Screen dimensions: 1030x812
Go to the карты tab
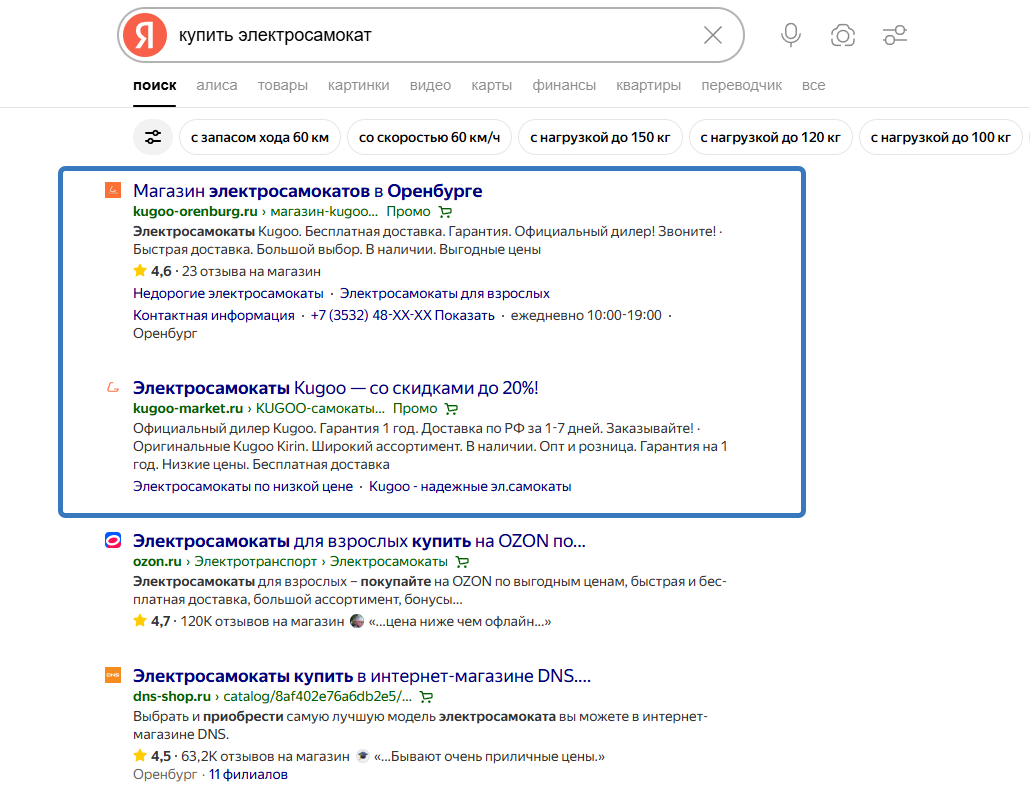491,85
